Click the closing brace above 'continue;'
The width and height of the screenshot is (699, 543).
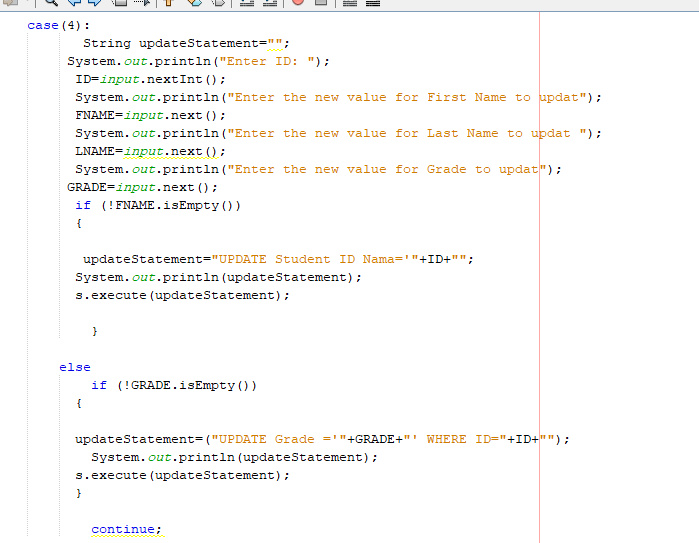pyautogui.click(x=79, y=494)
